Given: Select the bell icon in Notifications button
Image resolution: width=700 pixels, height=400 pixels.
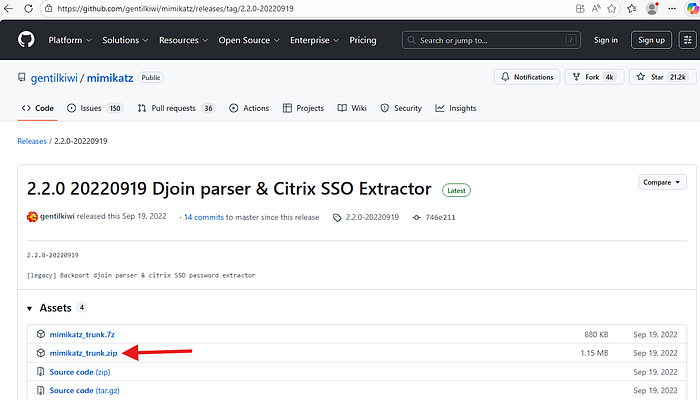Looking at the screenshot, I should click(x=505, y=77).
